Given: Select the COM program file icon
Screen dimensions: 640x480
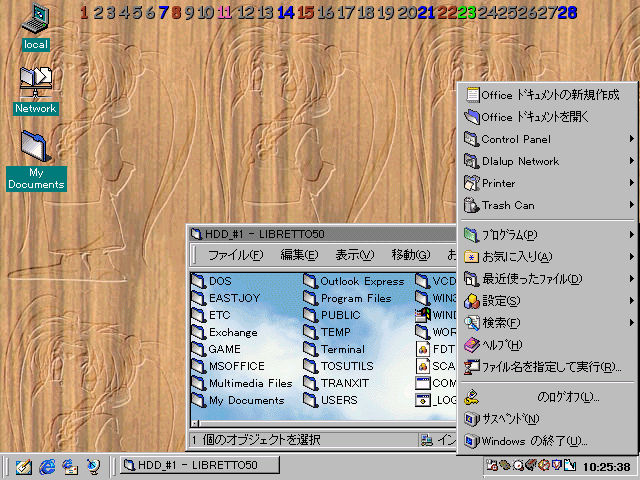Looking at the screenshot, I should (423, 383).
